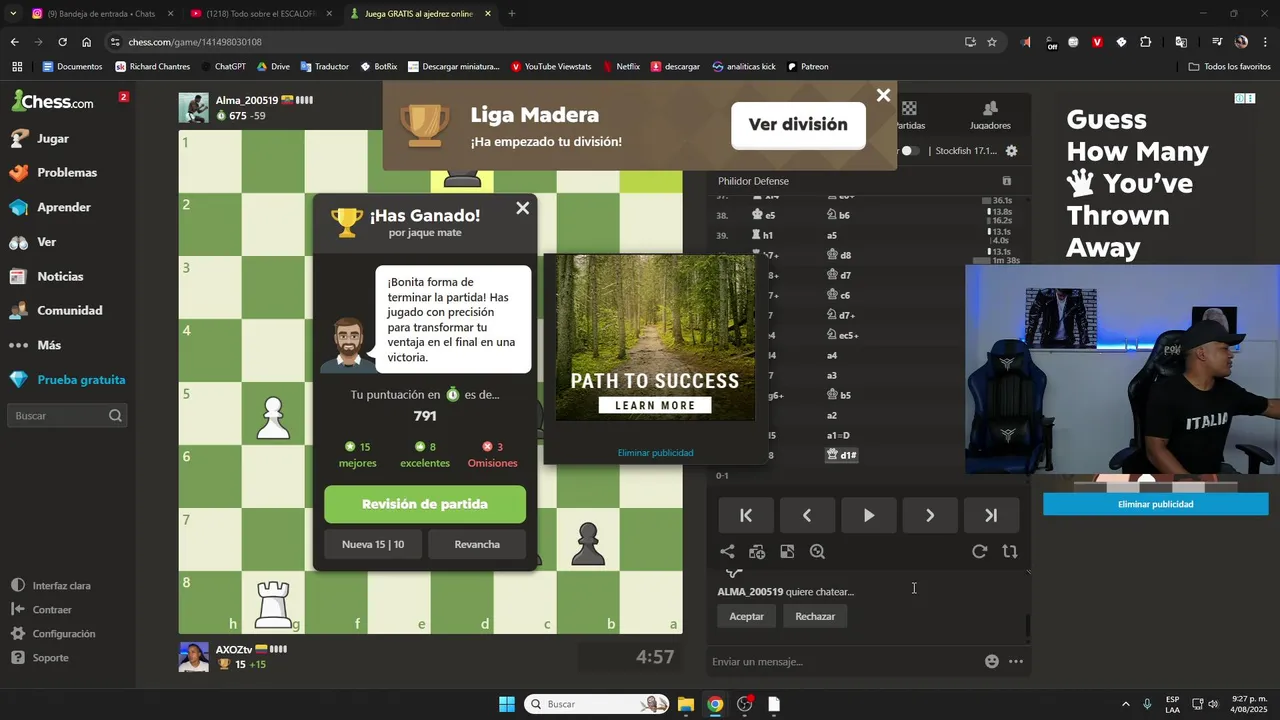Click the reload arrow icon
Screen dimensions: 1280x720
coord(980,551)
